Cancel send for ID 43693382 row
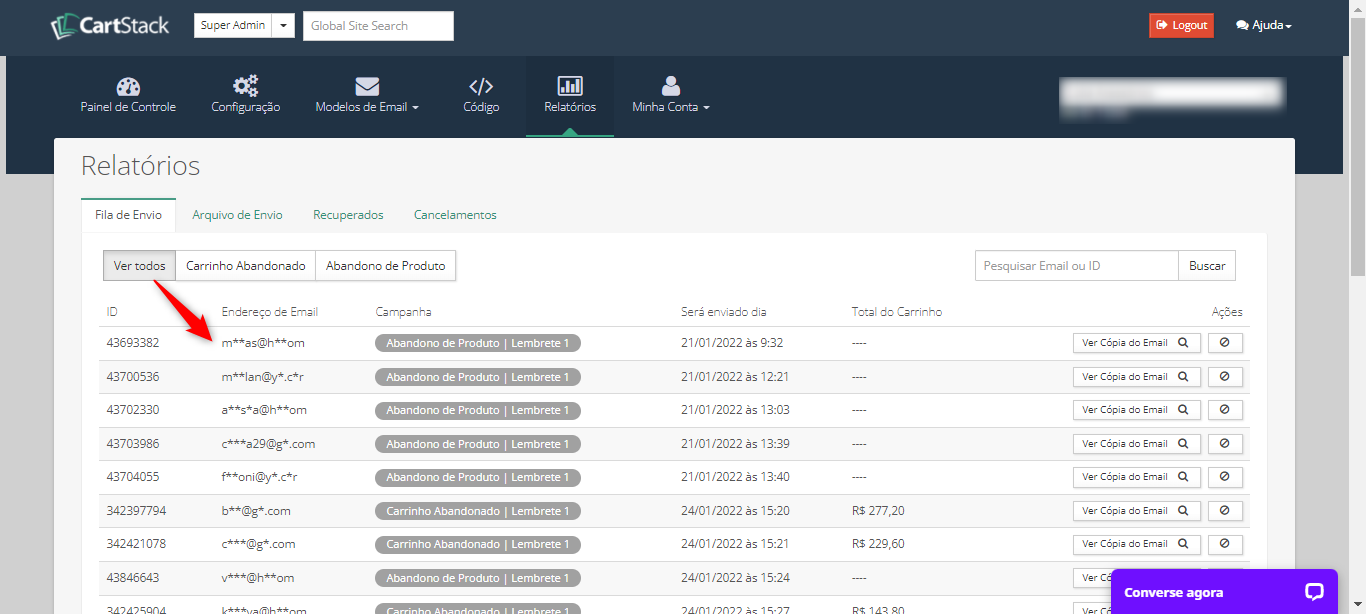Viewport: 1366px width, 614px height. (x=1225, y=343)
